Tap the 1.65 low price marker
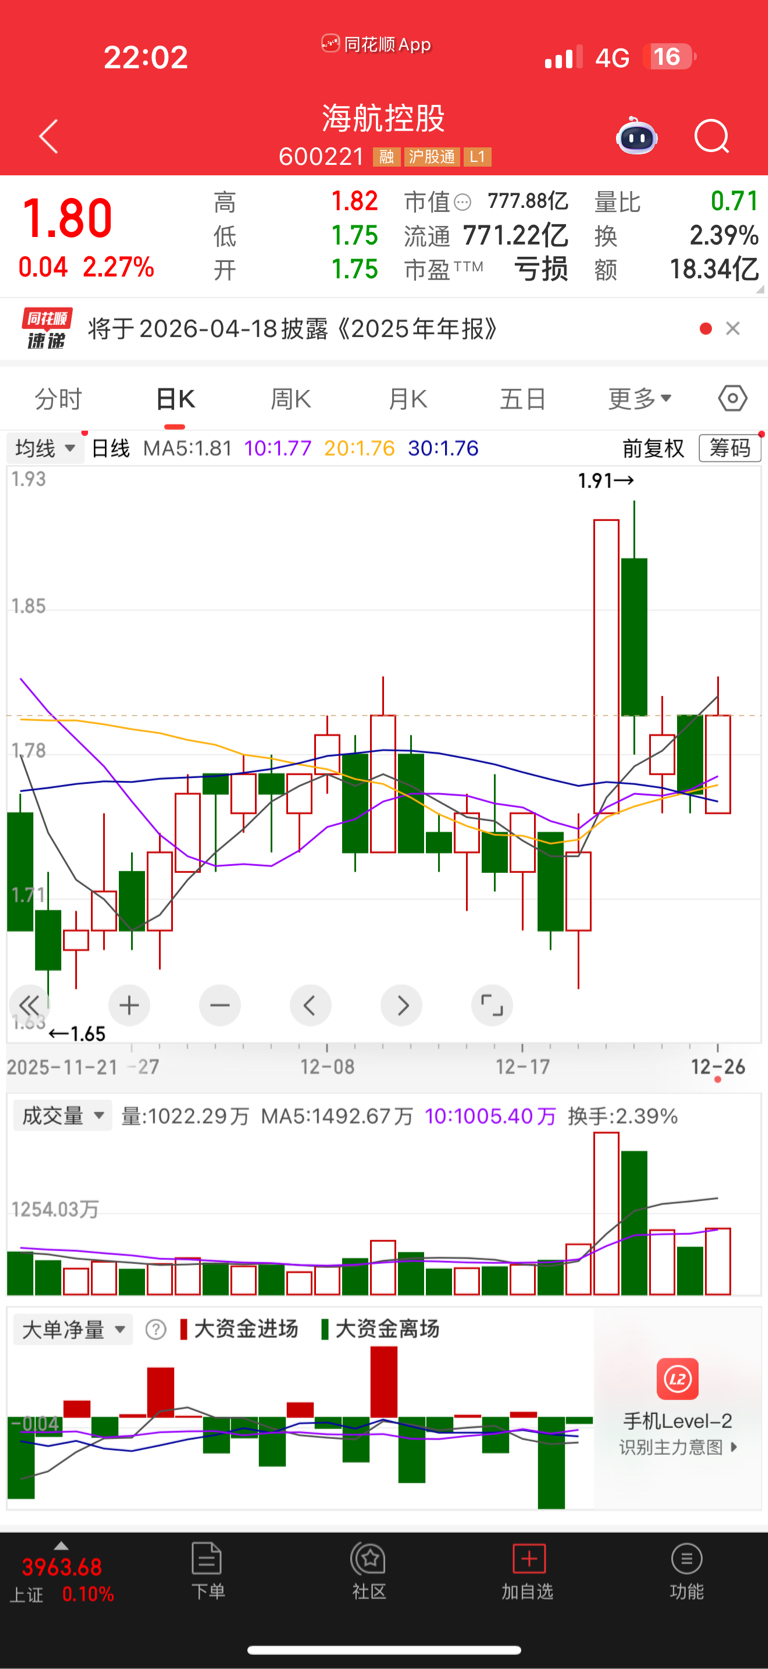This screenshot has width=768, height=1669. pyautogui.click(x=77, y=1034)
